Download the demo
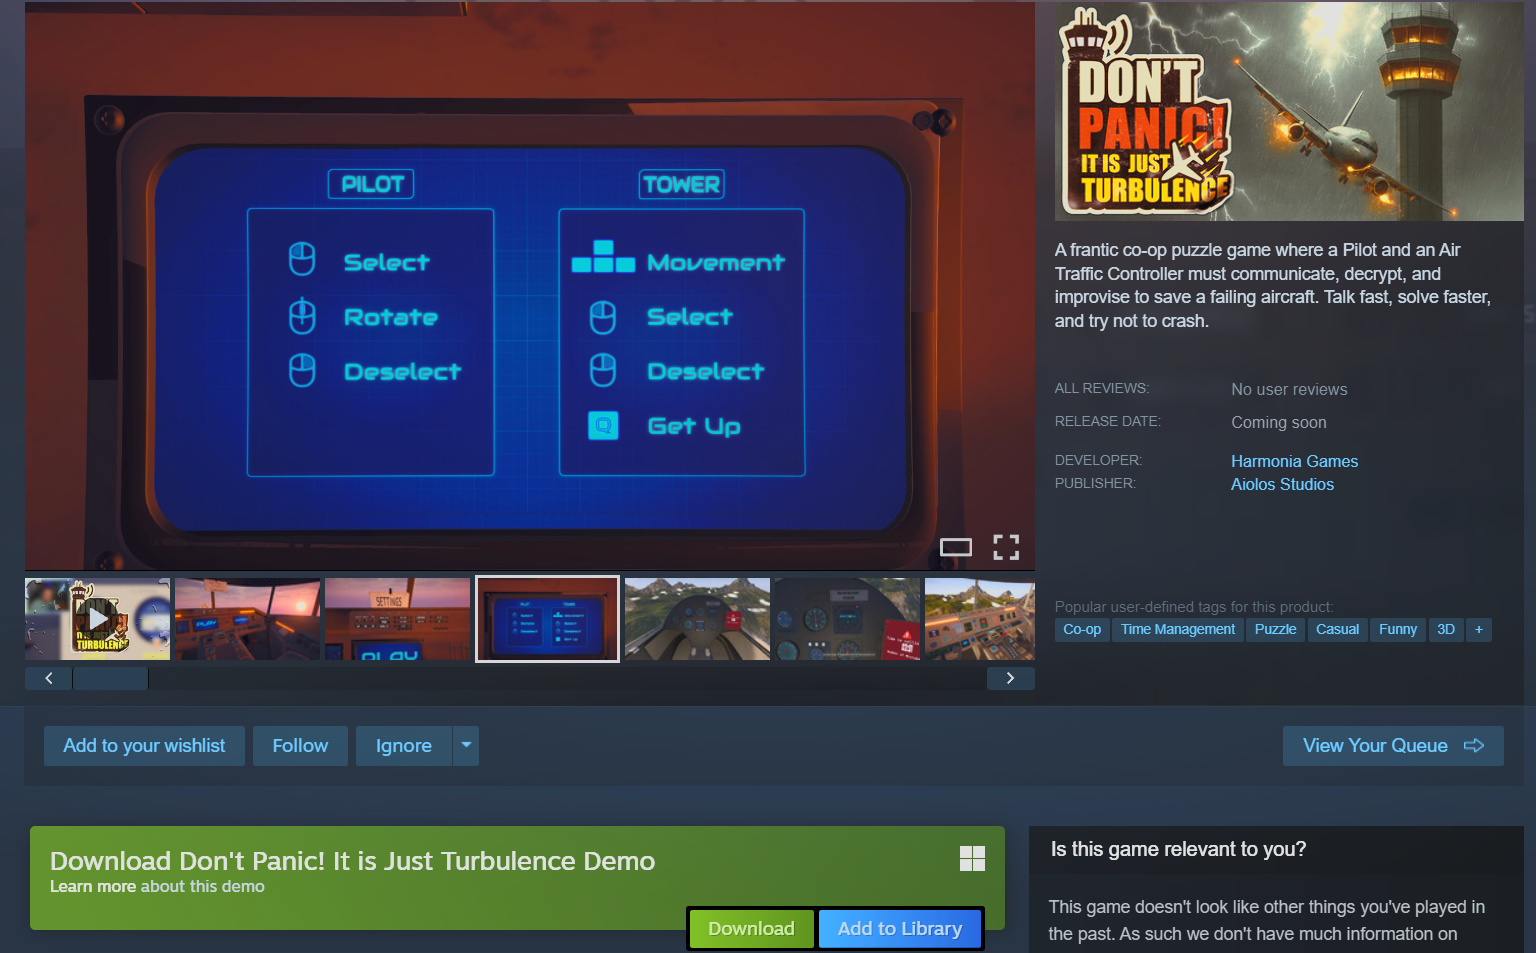This screenshot has width=1536, height=953. (751, 929)
